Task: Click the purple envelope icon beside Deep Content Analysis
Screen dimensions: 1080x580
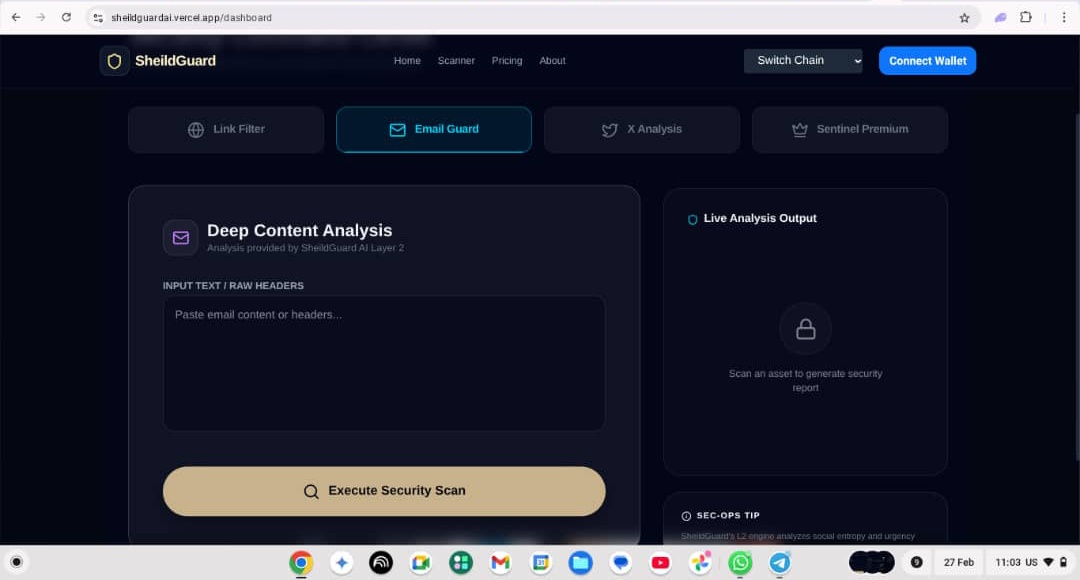Action: click(180, 238)
